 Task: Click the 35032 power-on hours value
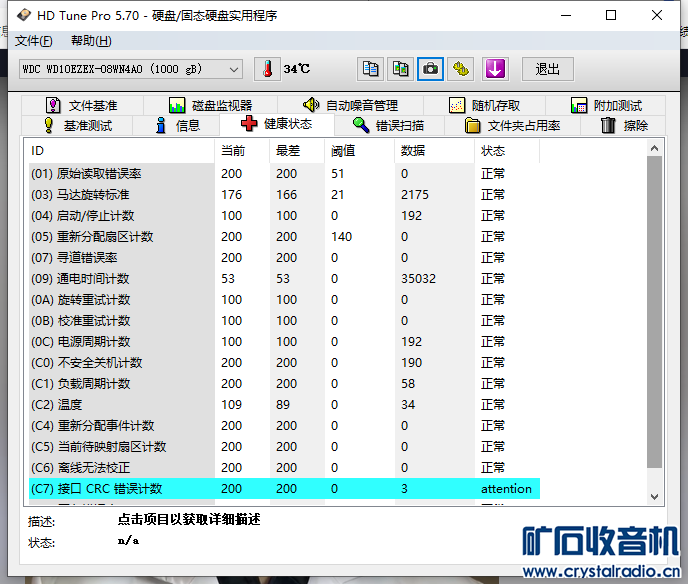pos(418,279)
